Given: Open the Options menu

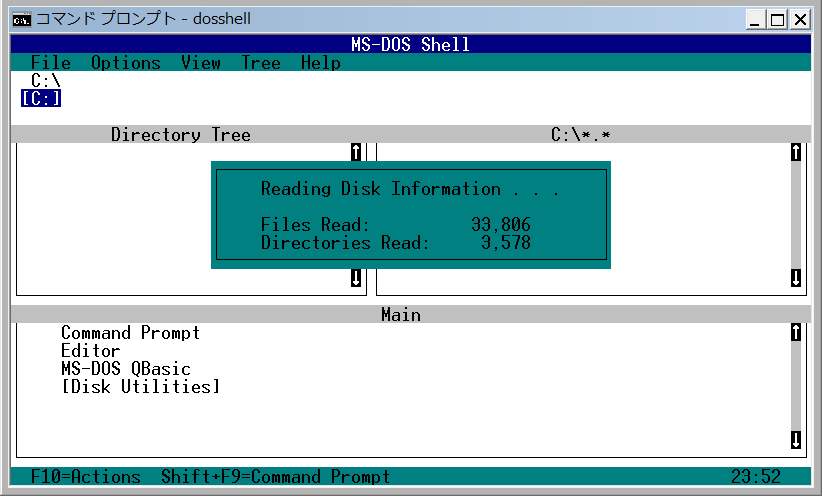Looking at the screenshot, I should pos(126,62).
